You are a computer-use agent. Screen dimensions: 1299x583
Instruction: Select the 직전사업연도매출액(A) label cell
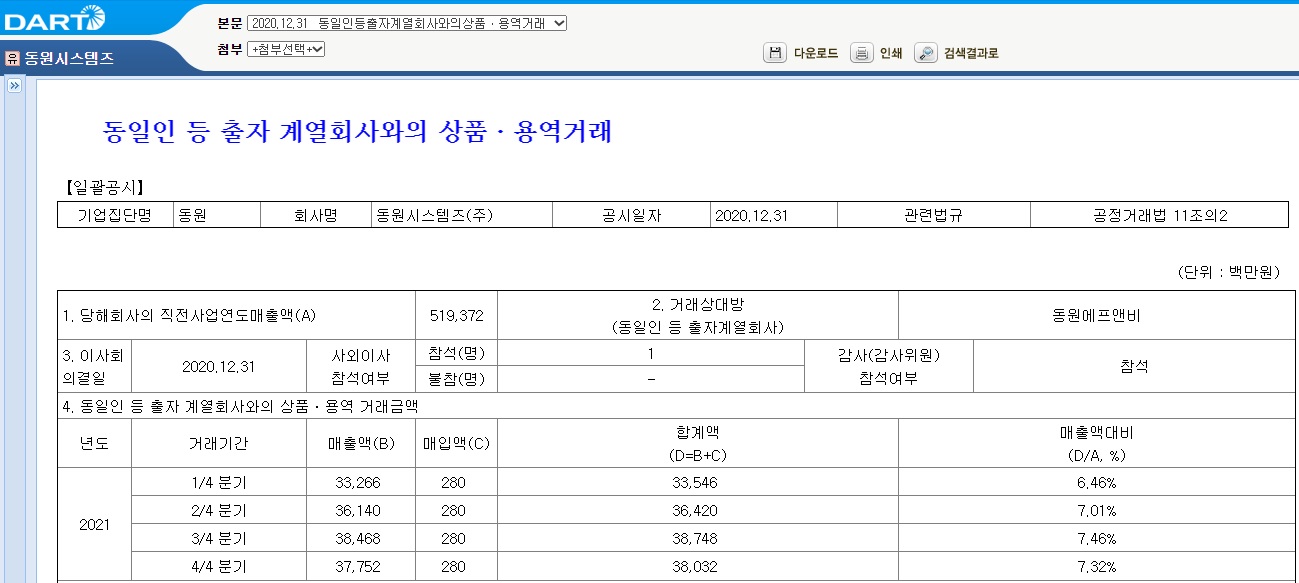[x=236, y=315]
